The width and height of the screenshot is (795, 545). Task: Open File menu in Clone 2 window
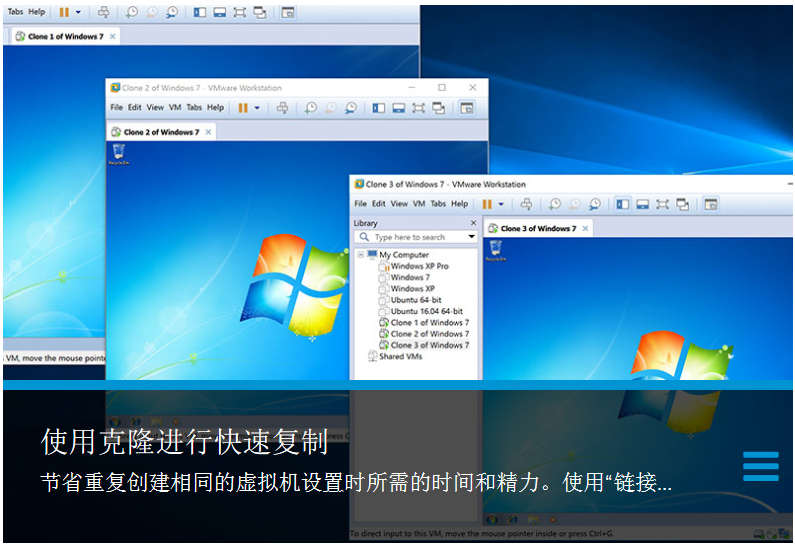pyautogui.click(x=117, y=107)
